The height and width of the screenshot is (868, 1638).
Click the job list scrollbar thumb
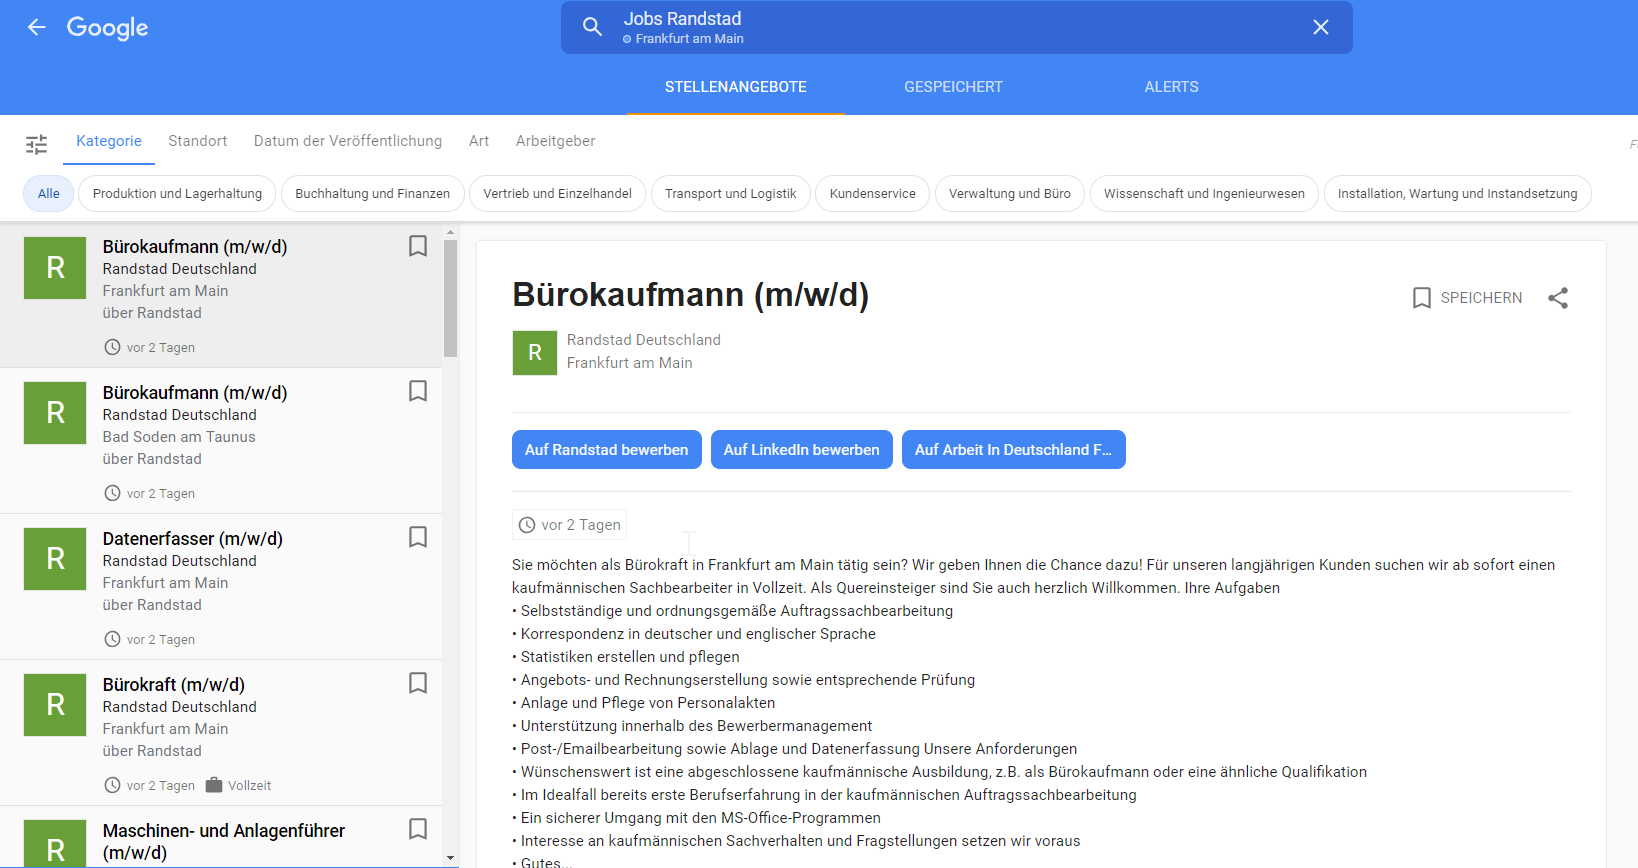450,298
